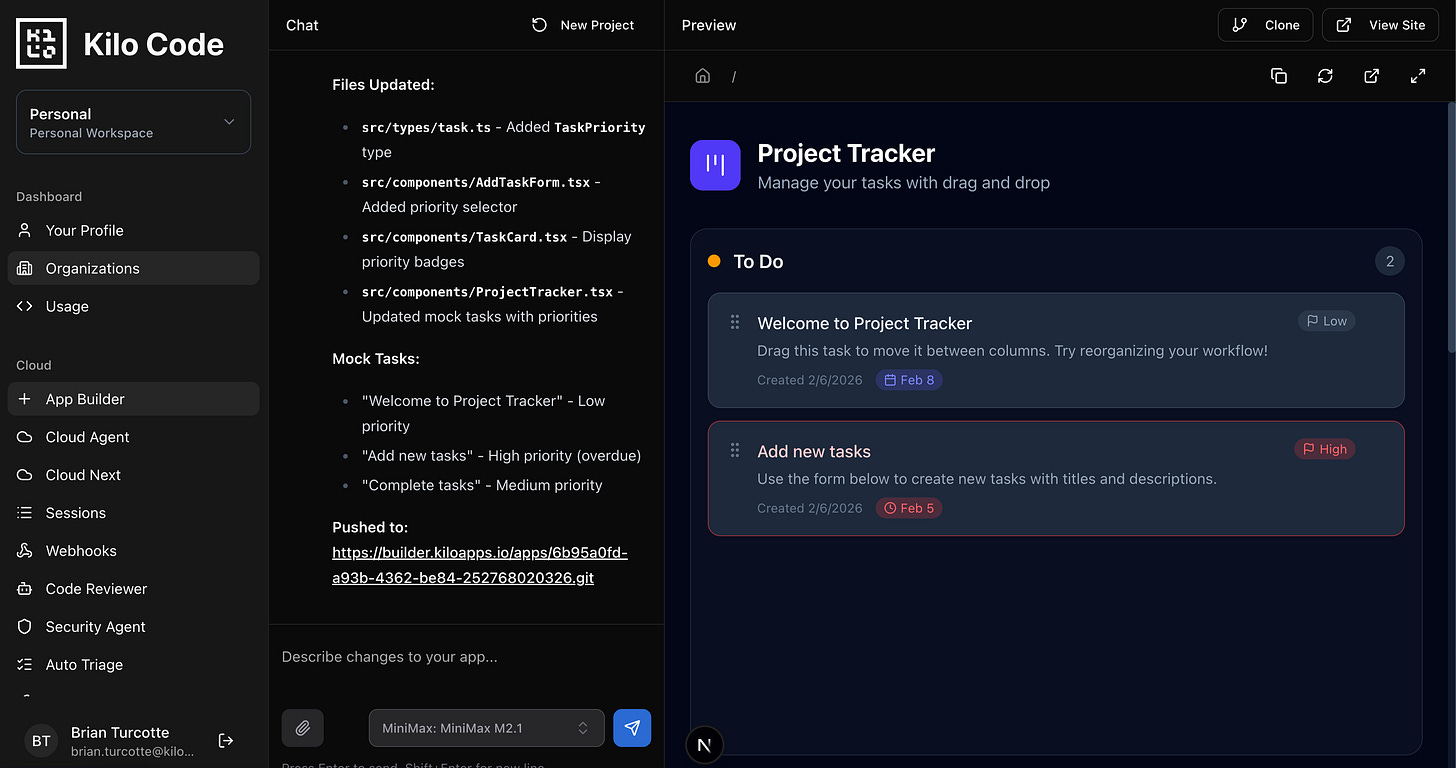
Task: Expand preview to fullscreen
Action: click(1418, 76)
